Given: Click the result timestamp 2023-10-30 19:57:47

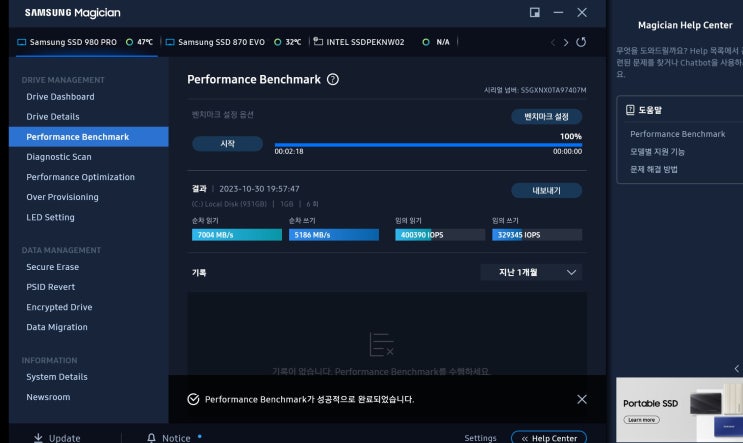Looking at the screenshot, I should click(x=259, y=189).
